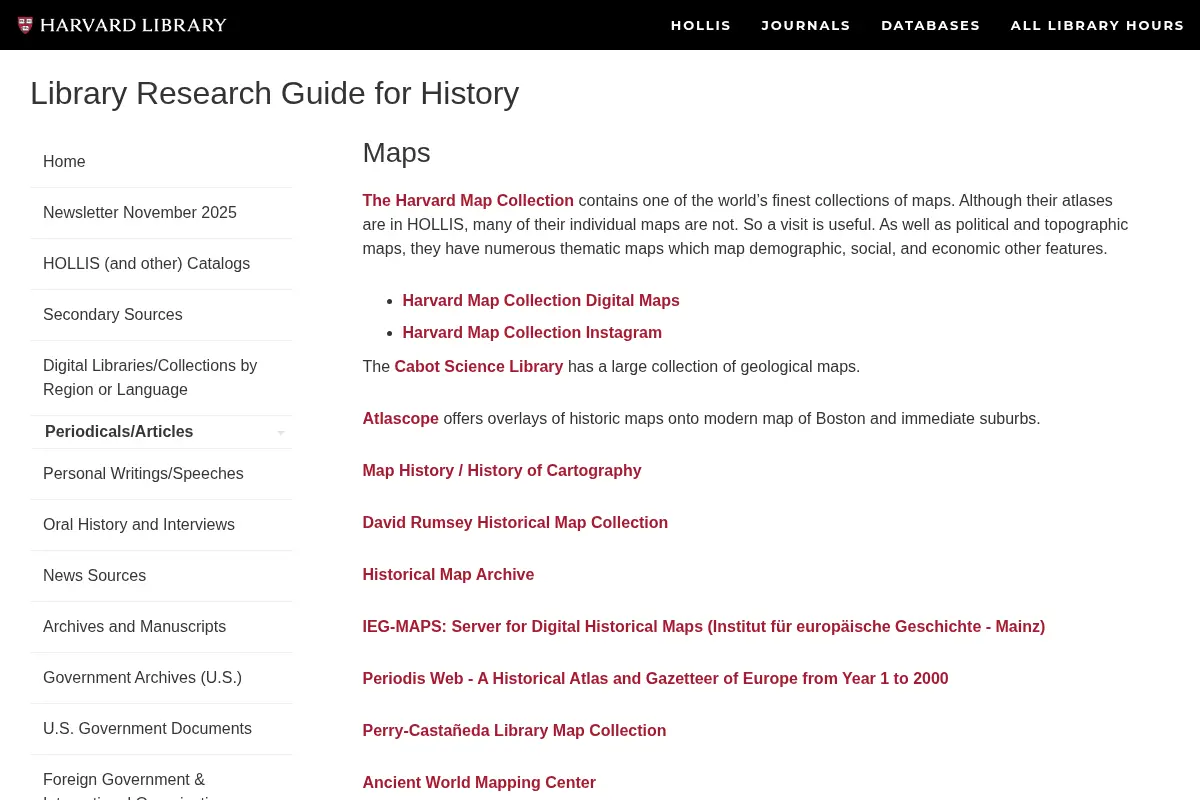Open Newsletter November 2025 page

point(161,213)
